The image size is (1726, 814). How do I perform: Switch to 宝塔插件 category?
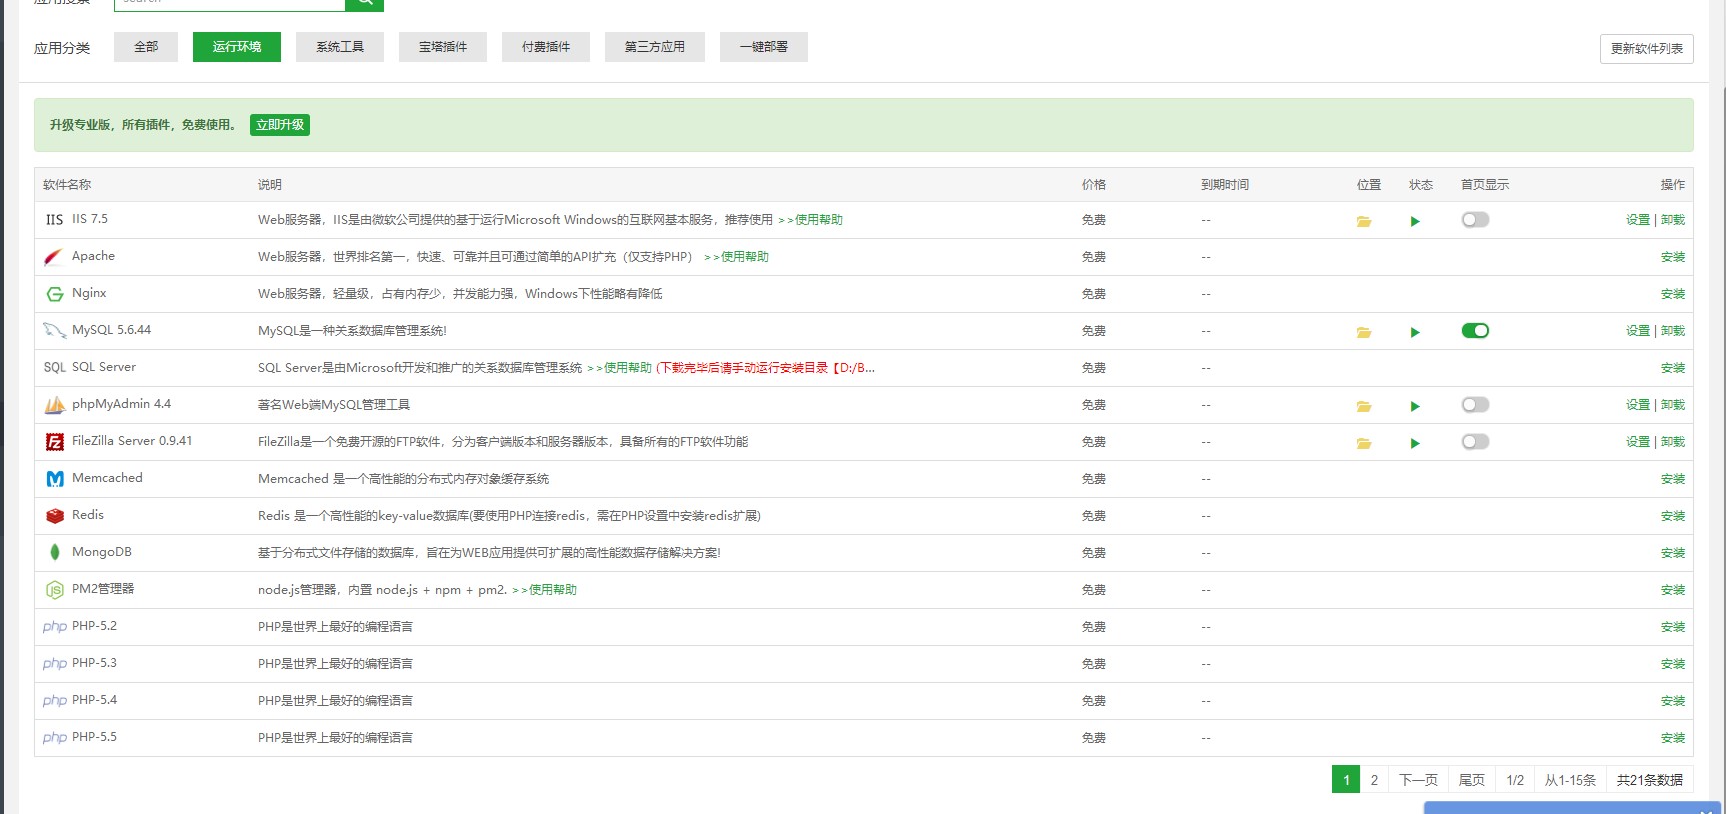(443, 47)
